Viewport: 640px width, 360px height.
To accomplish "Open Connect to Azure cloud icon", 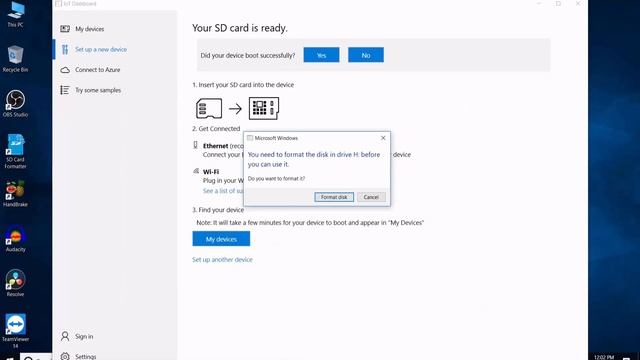I will 65,70.
